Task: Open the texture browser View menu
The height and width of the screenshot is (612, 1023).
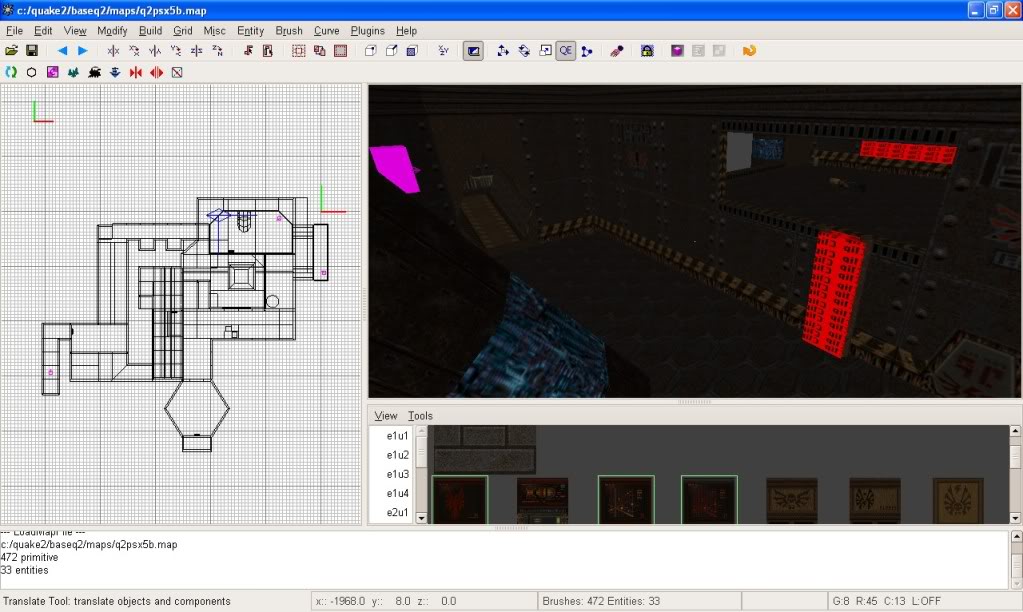Action: 385,416
